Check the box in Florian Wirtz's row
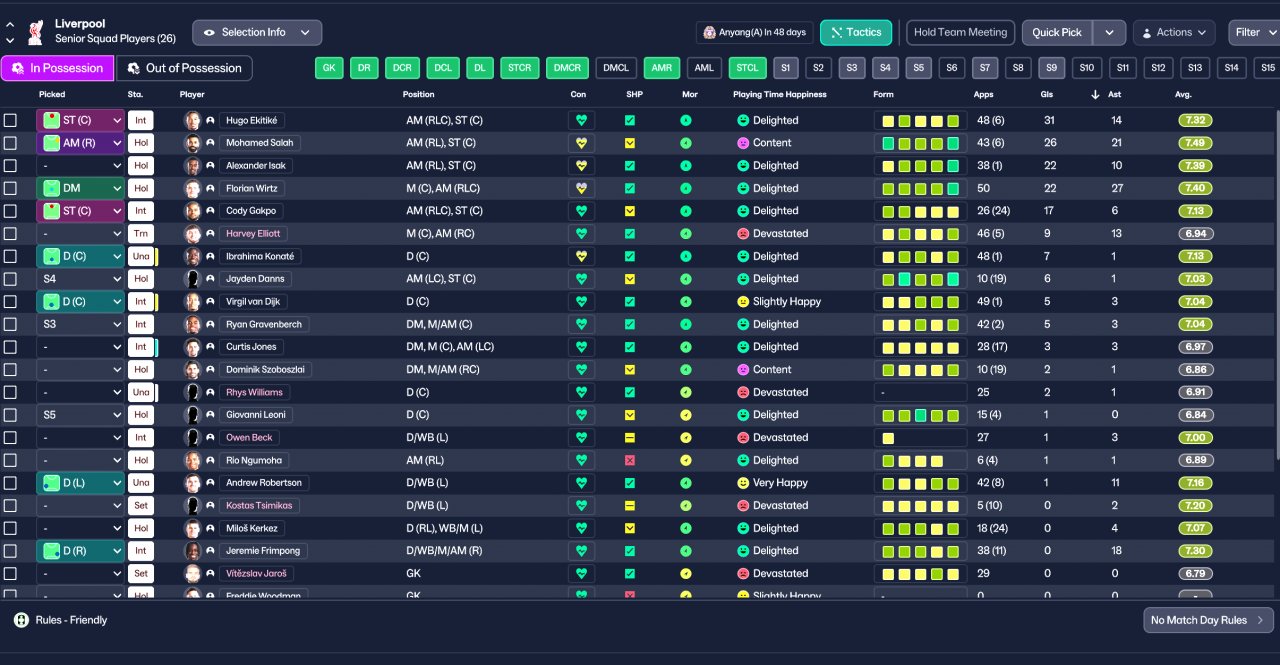Image resolution: width=1280 pixels, height=665 pixels. (10, 188)
